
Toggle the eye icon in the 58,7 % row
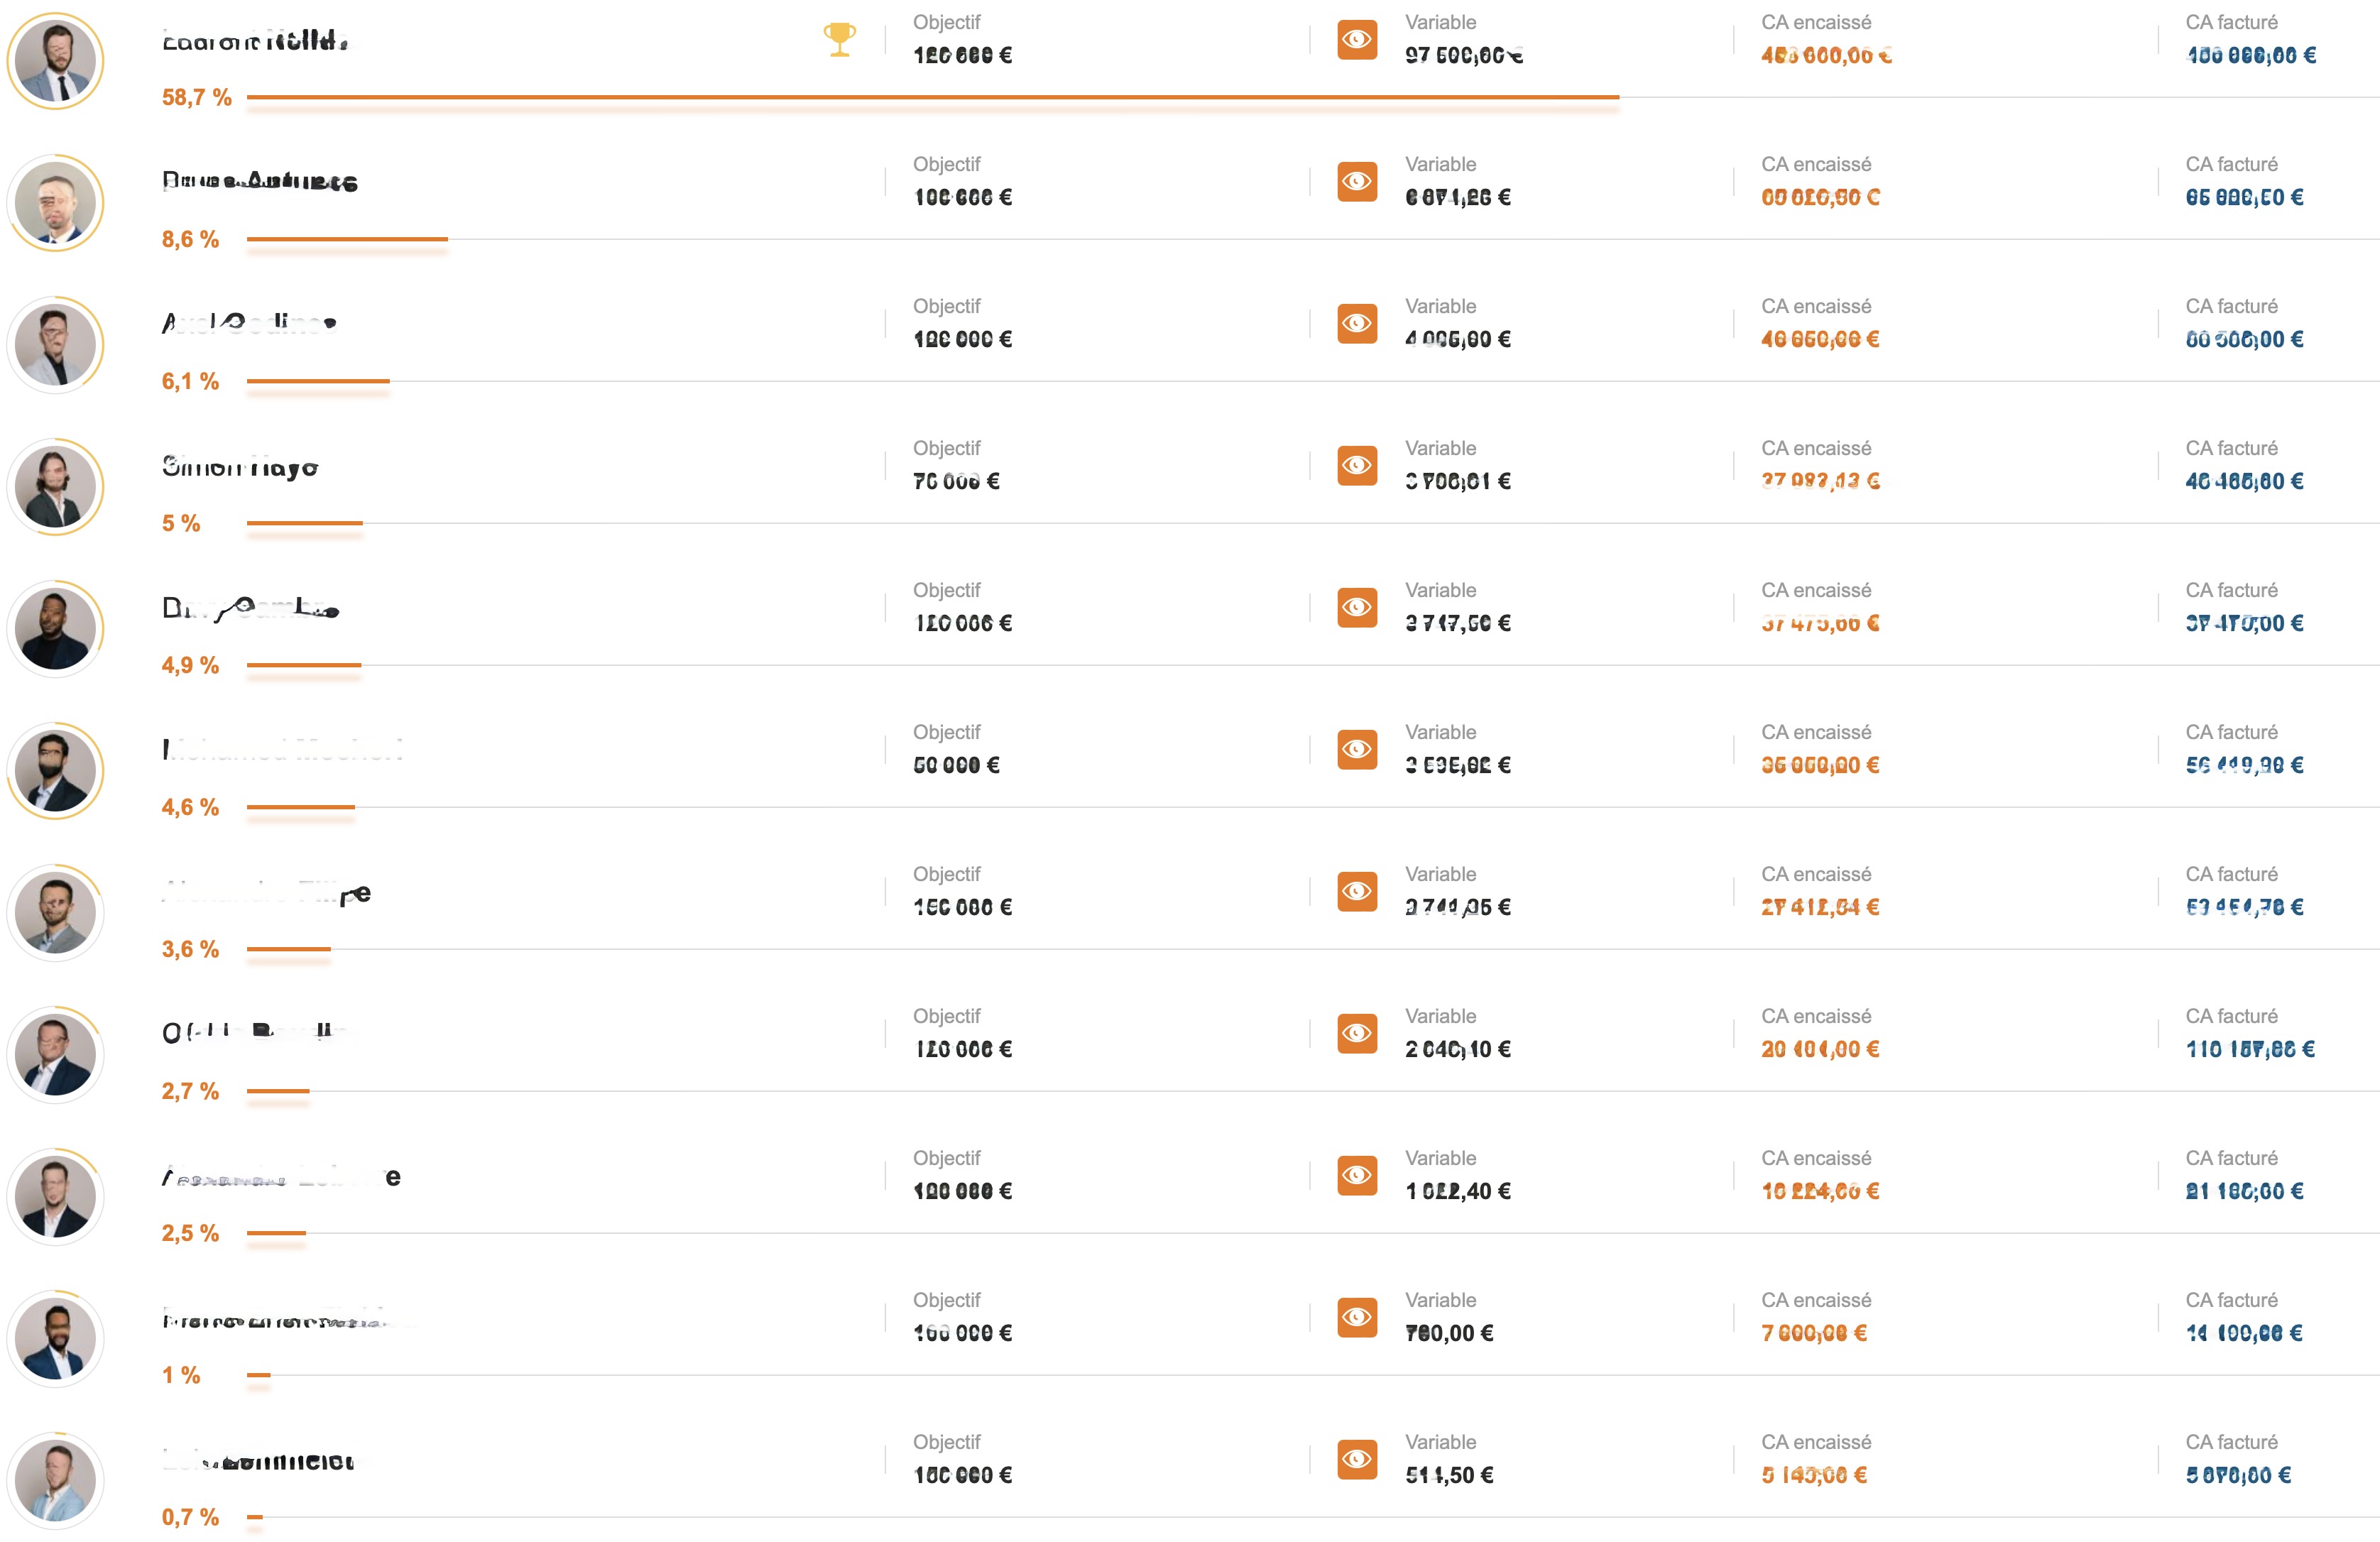[1356, 40]
